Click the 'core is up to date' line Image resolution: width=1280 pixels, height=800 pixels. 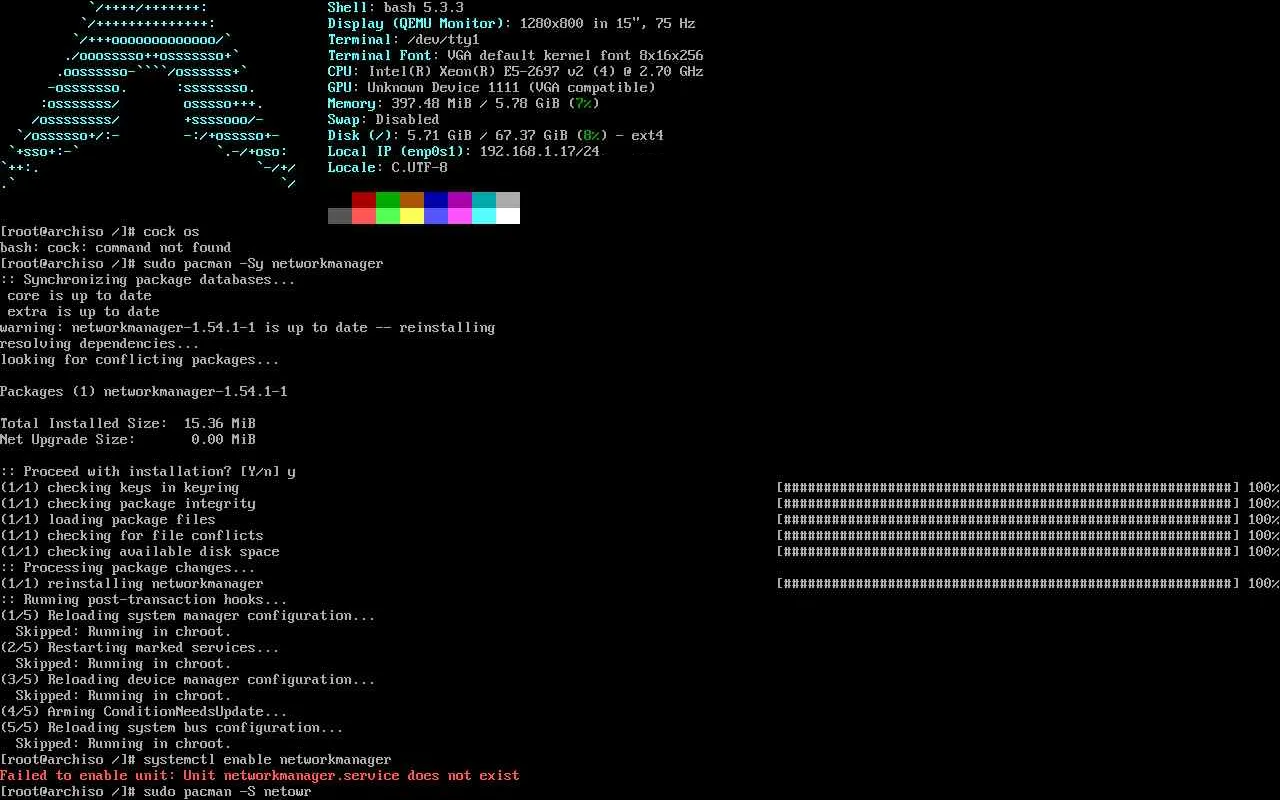79,296
